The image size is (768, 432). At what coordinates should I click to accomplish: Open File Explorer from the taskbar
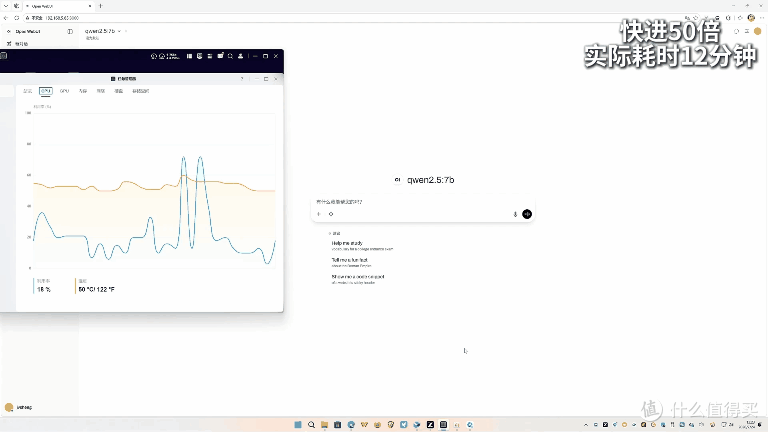(324, 425)
